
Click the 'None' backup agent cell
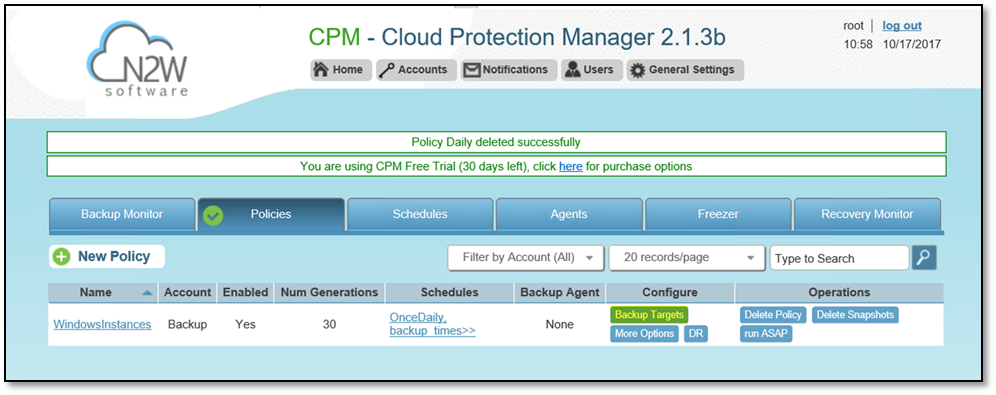click(560, 325)
